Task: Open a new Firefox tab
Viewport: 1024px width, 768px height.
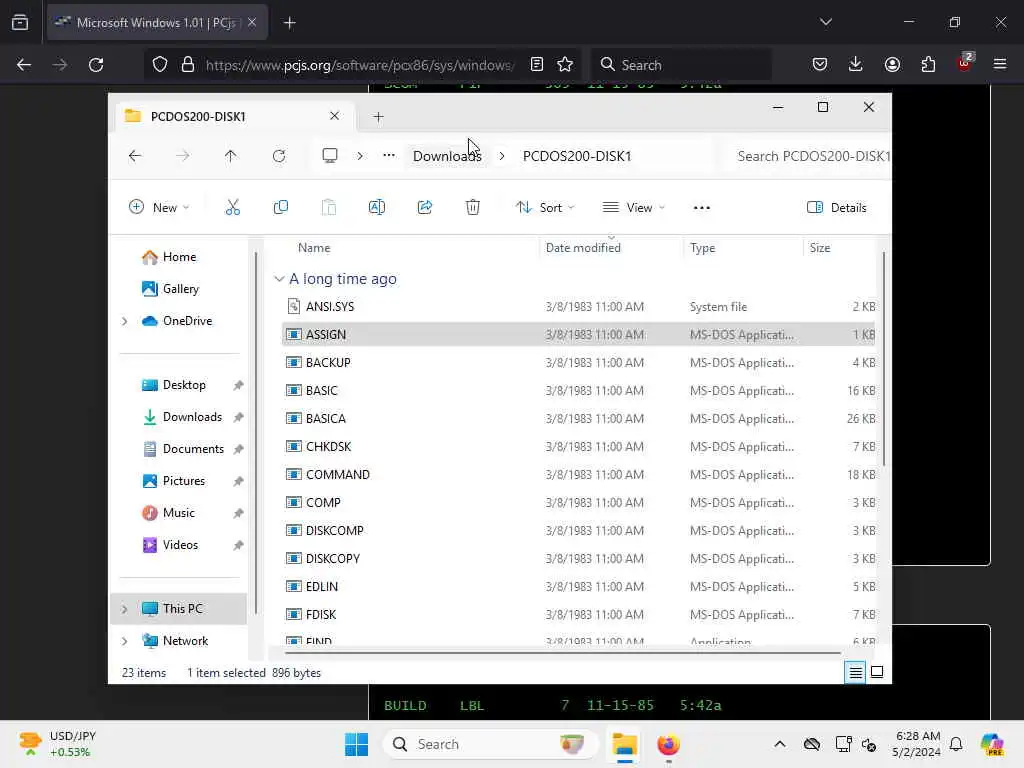Action: (289, 23)
